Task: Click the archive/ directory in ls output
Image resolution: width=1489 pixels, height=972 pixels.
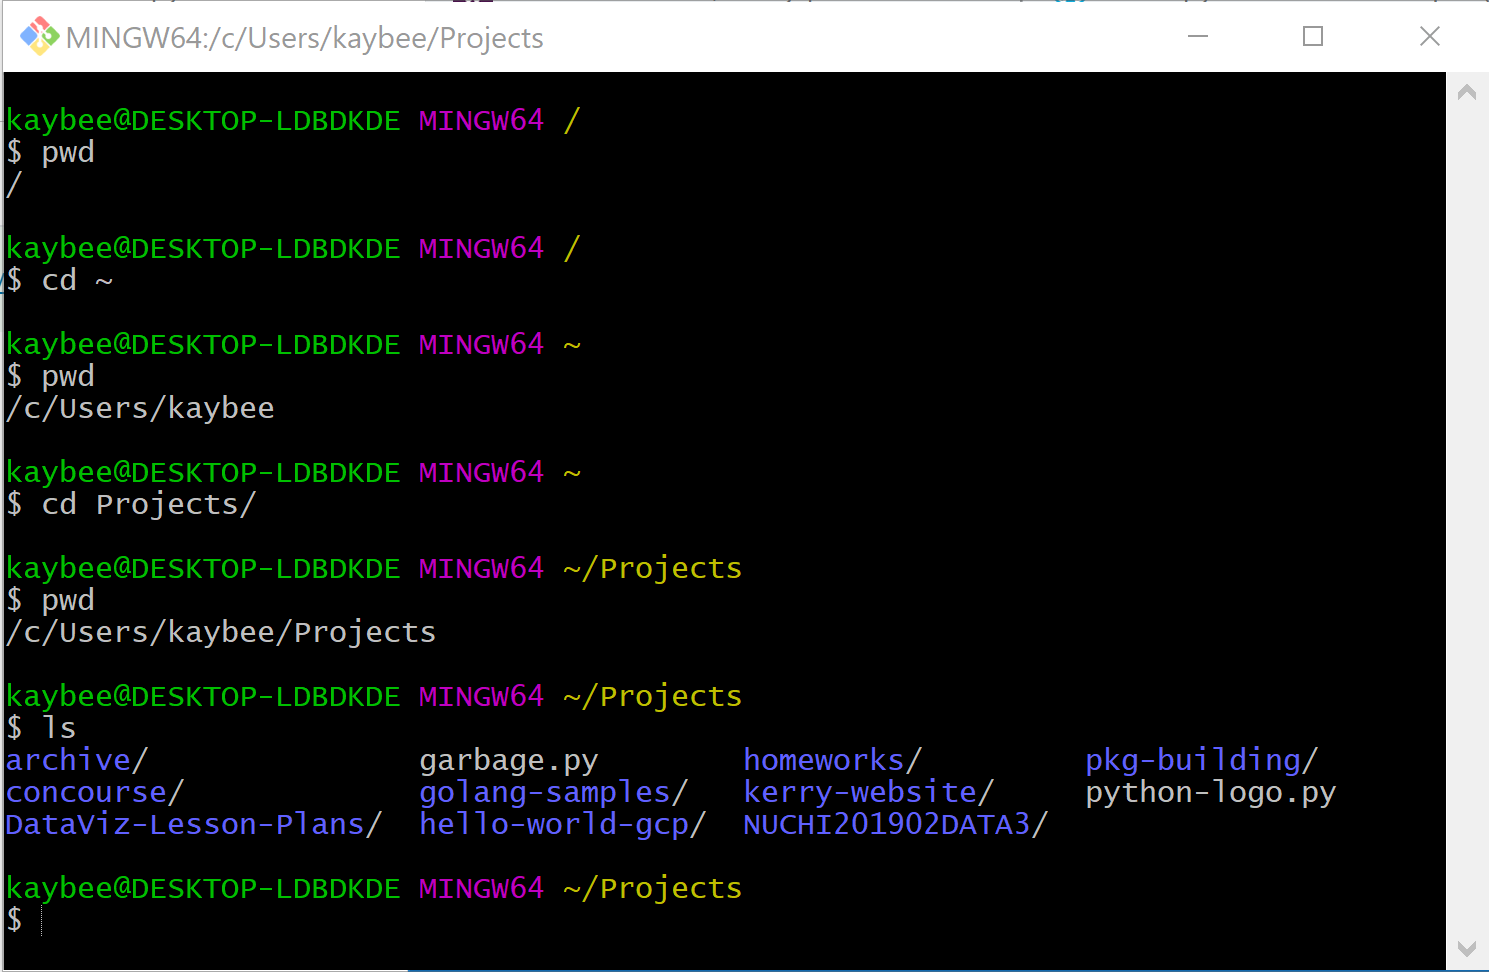Action: pyautogui.click(x=76, y=760)
